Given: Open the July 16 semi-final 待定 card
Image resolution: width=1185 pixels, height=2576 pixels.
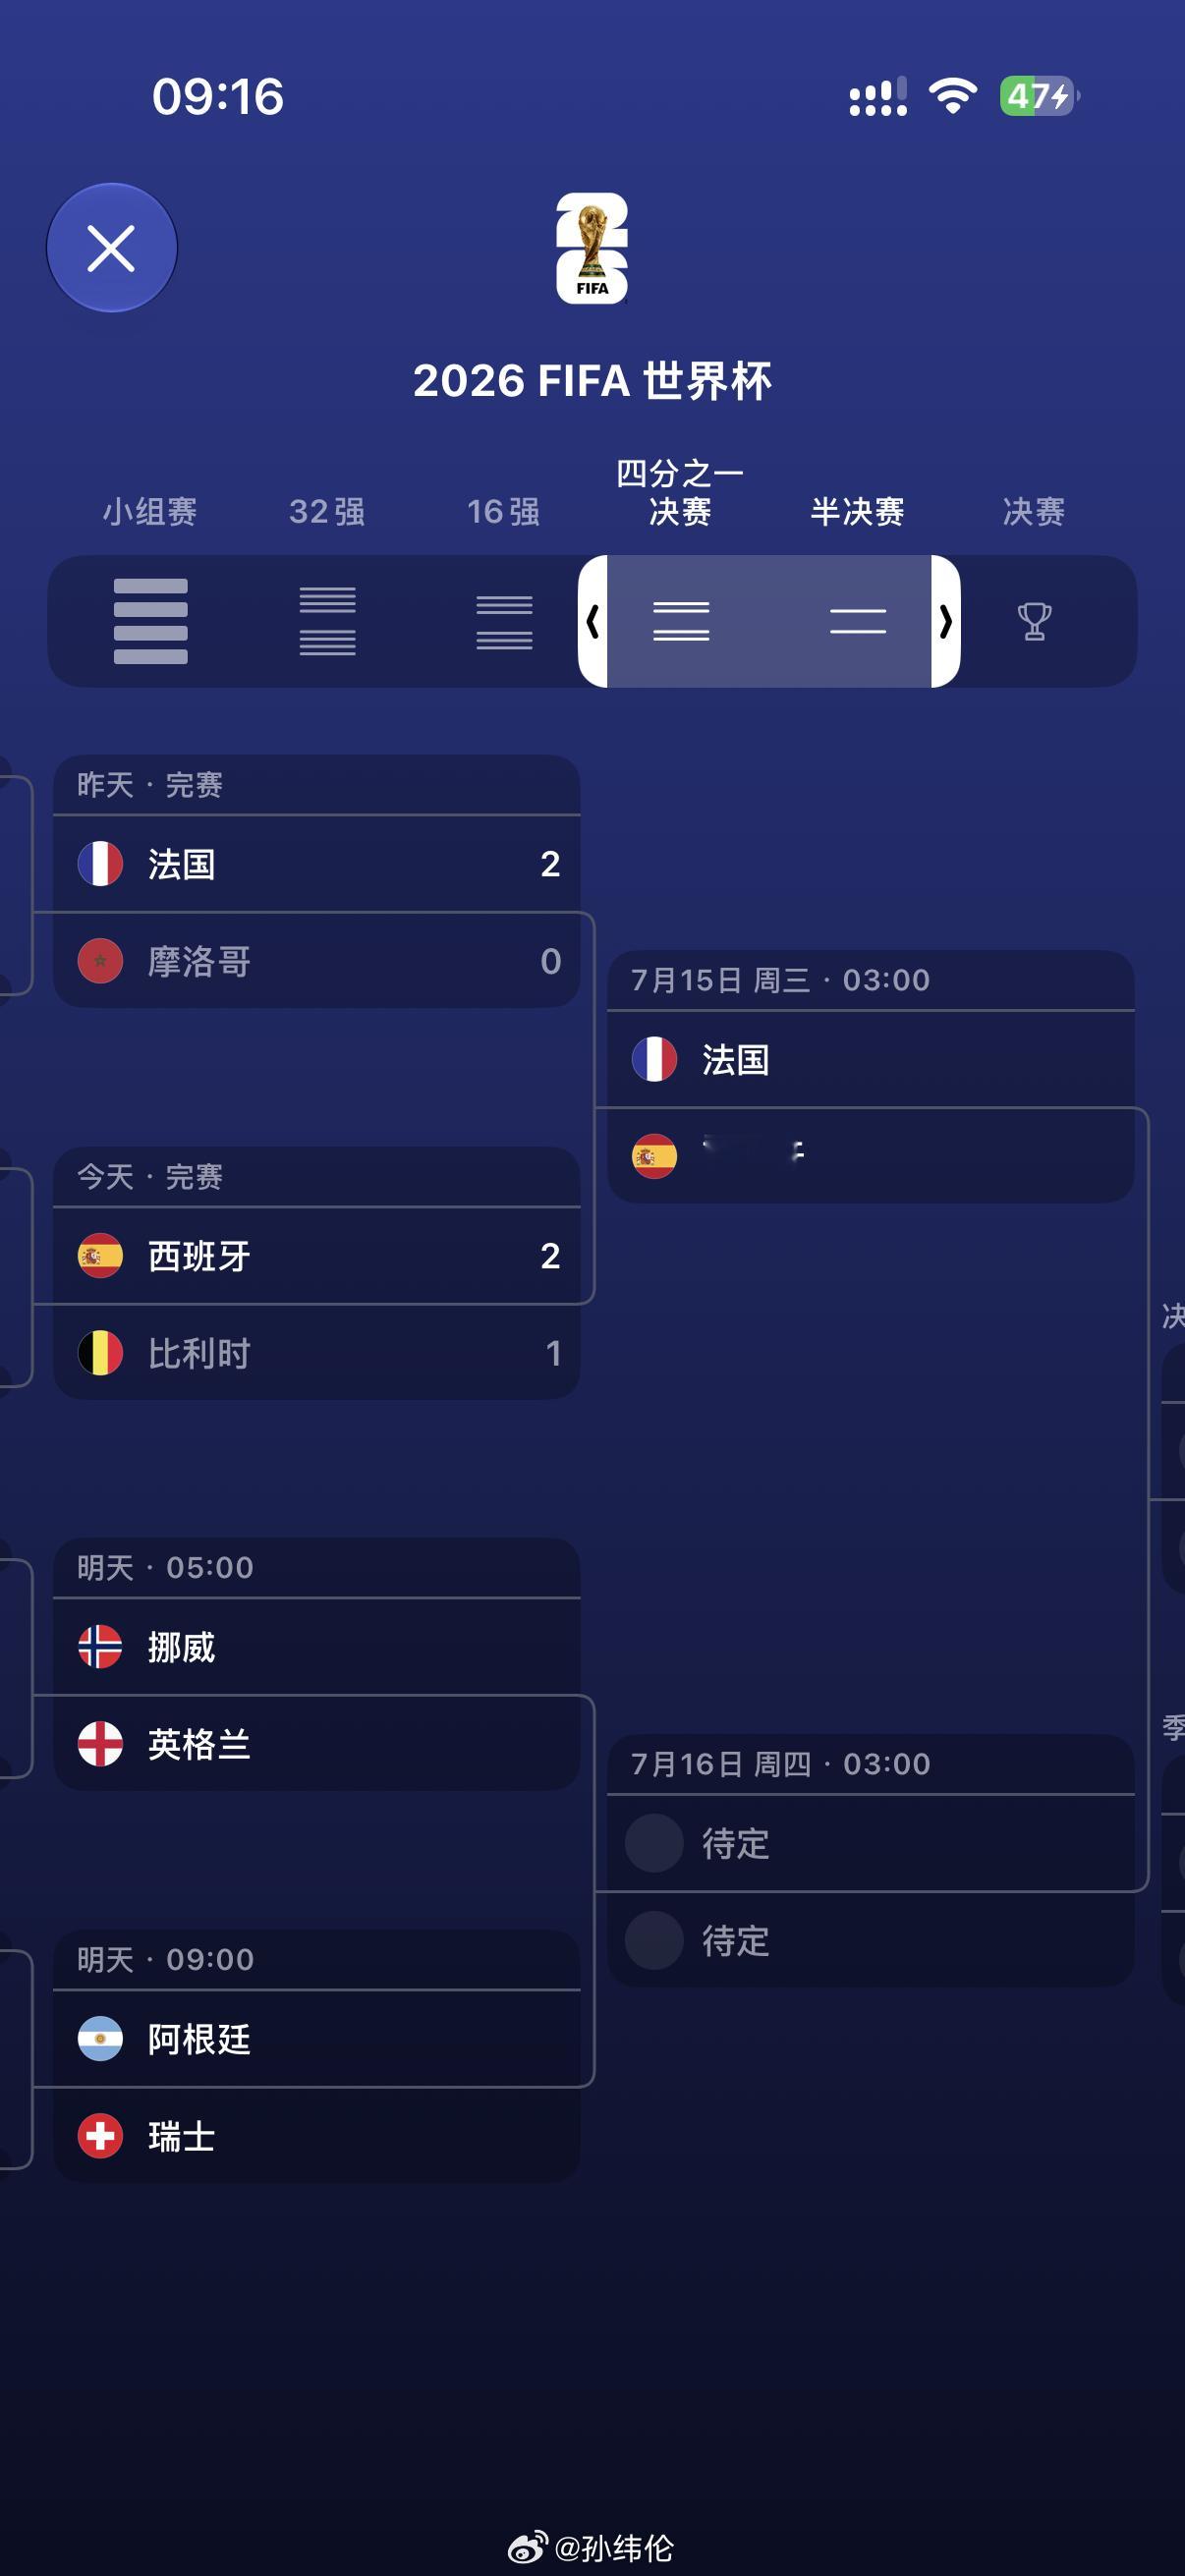Looking at the screenshot, I should [x=871, y=1860].
